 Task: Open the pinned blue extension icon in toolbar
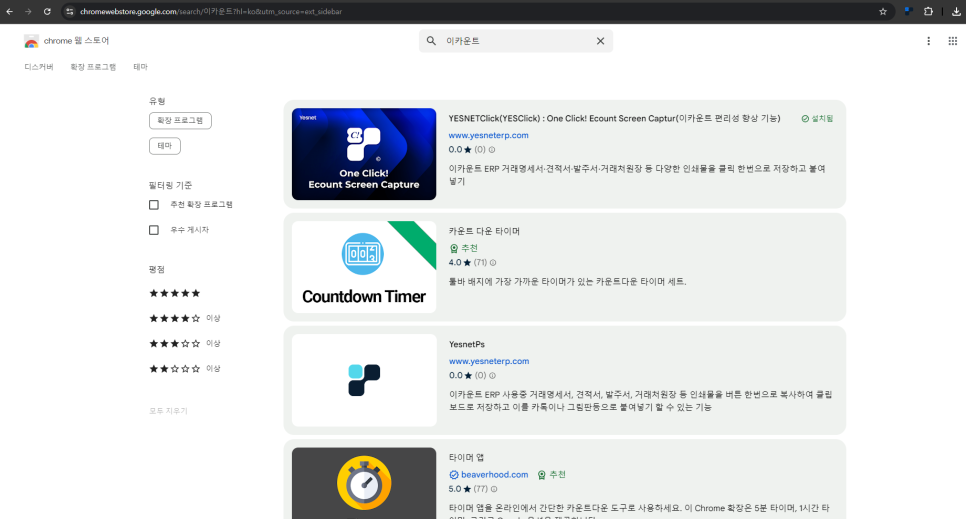point(907,11)
